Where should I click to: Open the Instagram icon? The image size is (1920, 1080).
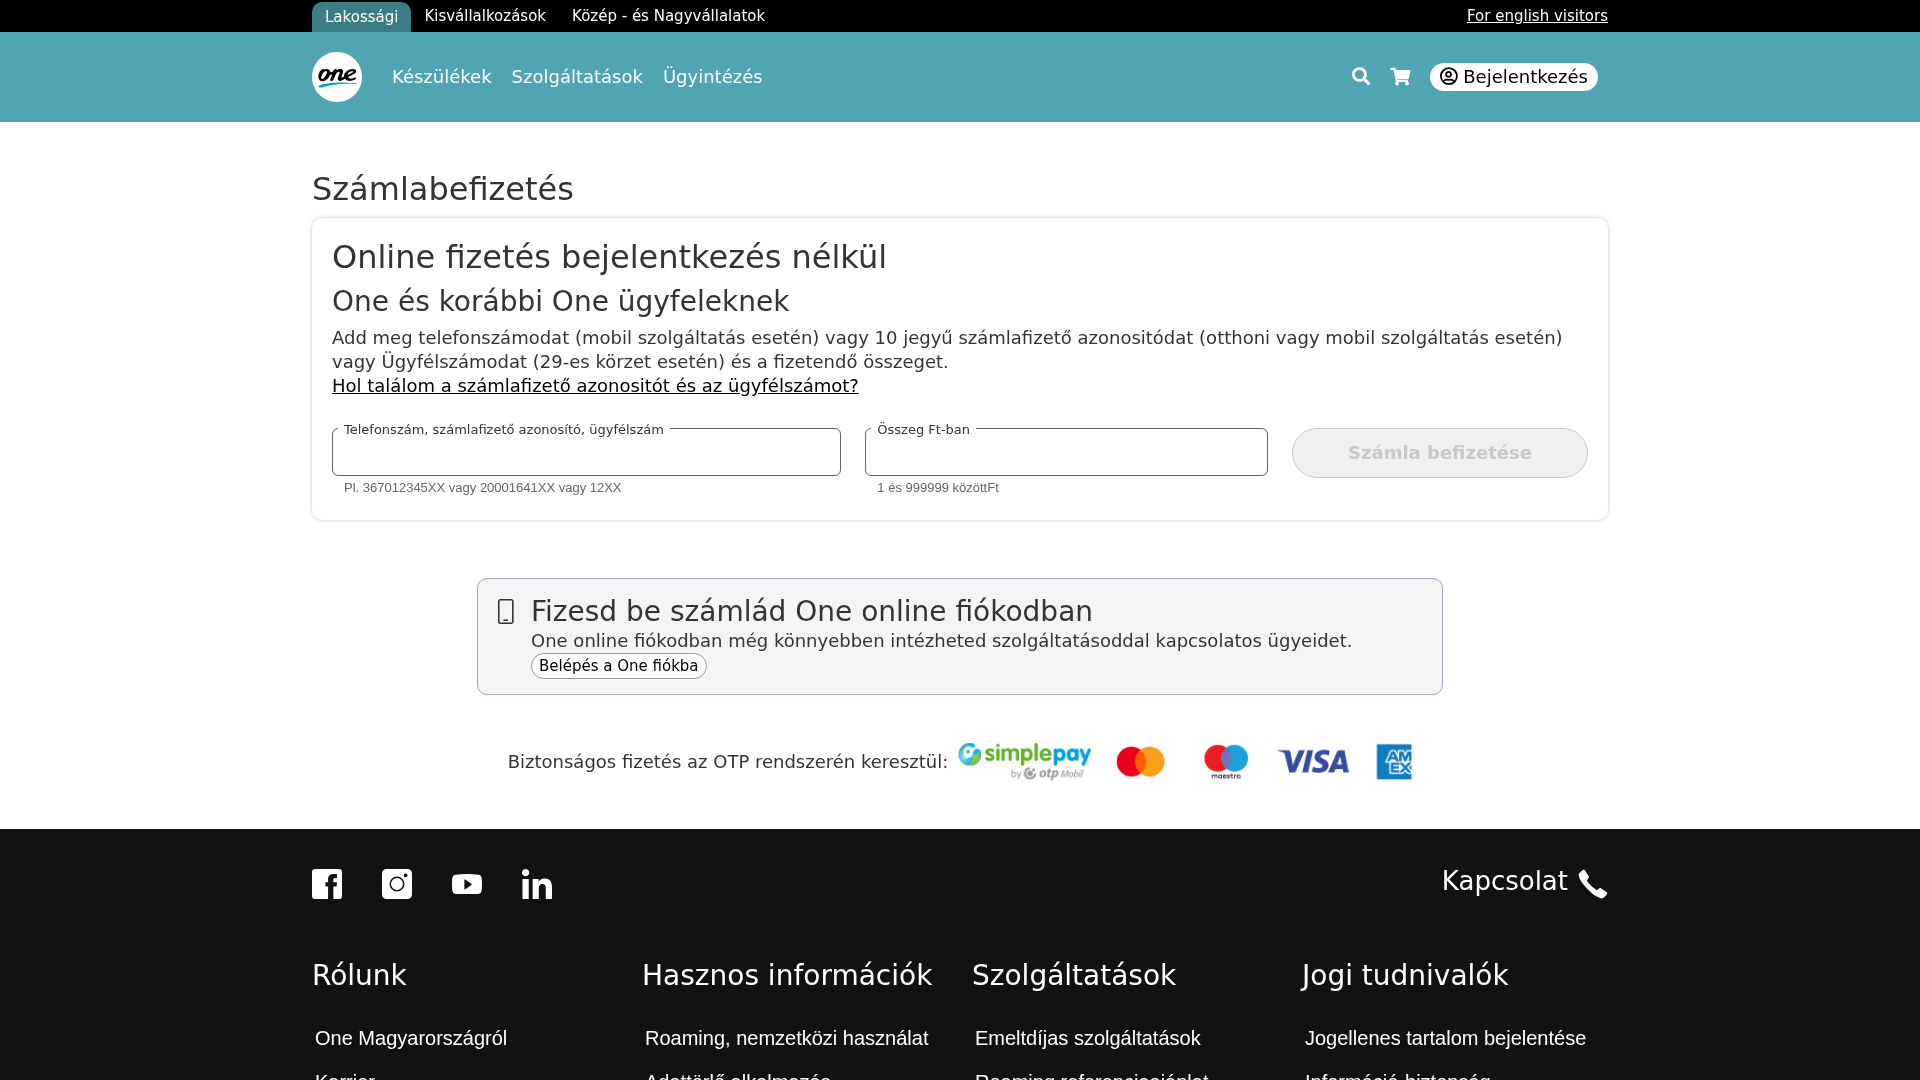396,884
